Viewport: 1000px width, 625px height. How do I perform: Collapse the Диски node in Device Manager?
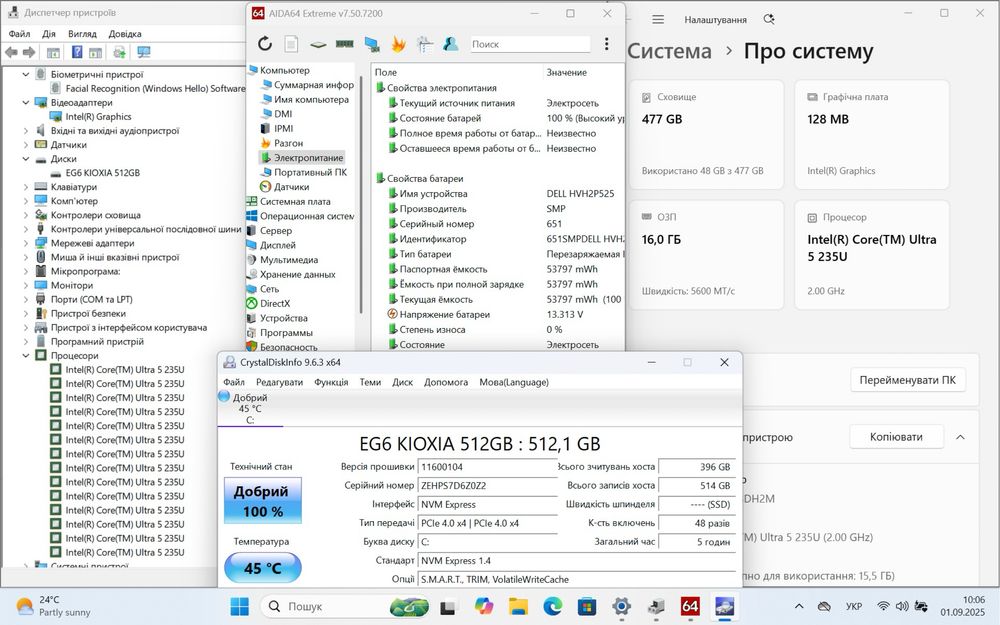[x=26, y=159]
